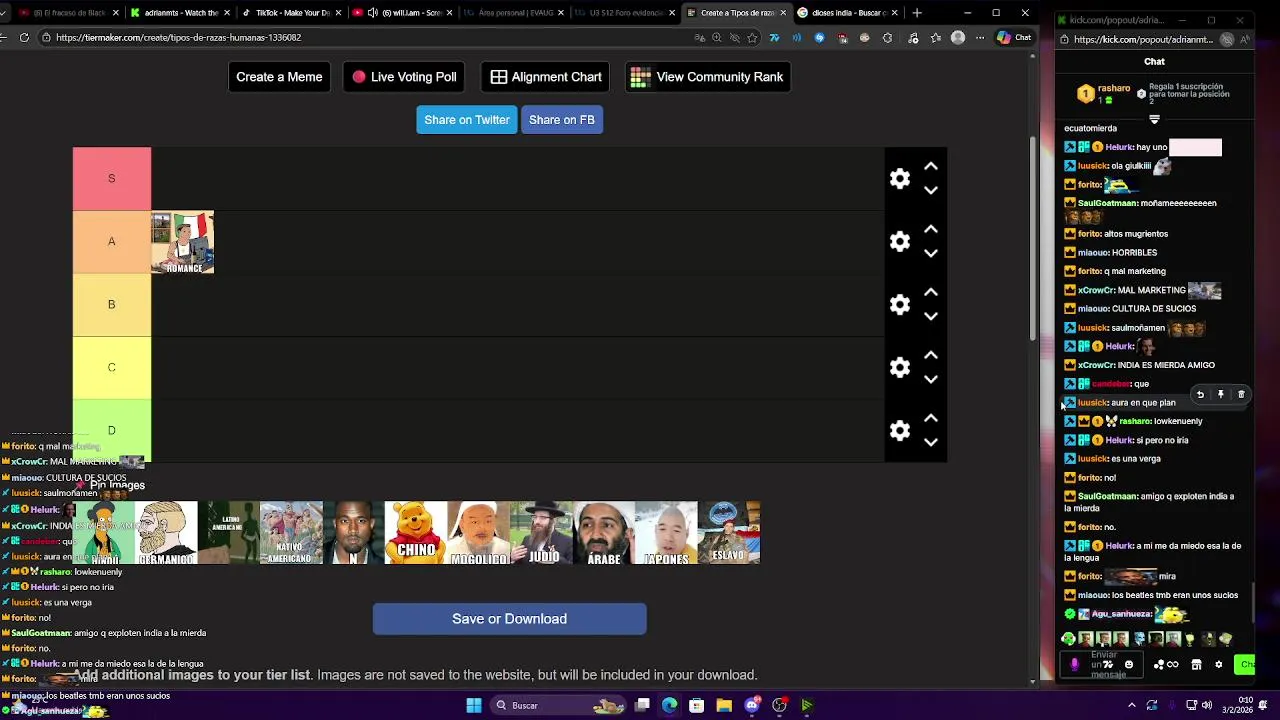This screenshot has height=720, width=1280.
Task: Move tier S row up with arrow
Action: tap(931, 166)
